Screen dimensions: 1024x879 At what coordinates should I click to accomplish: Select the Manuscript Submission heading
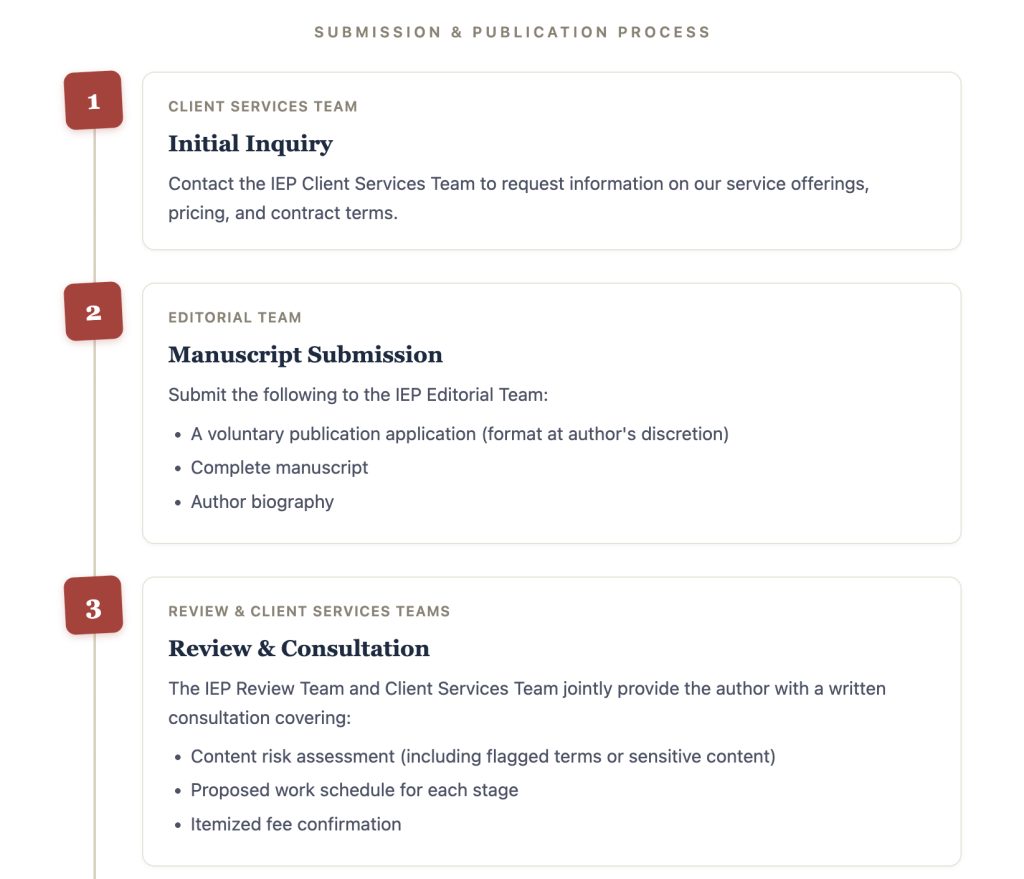[305, 355]
